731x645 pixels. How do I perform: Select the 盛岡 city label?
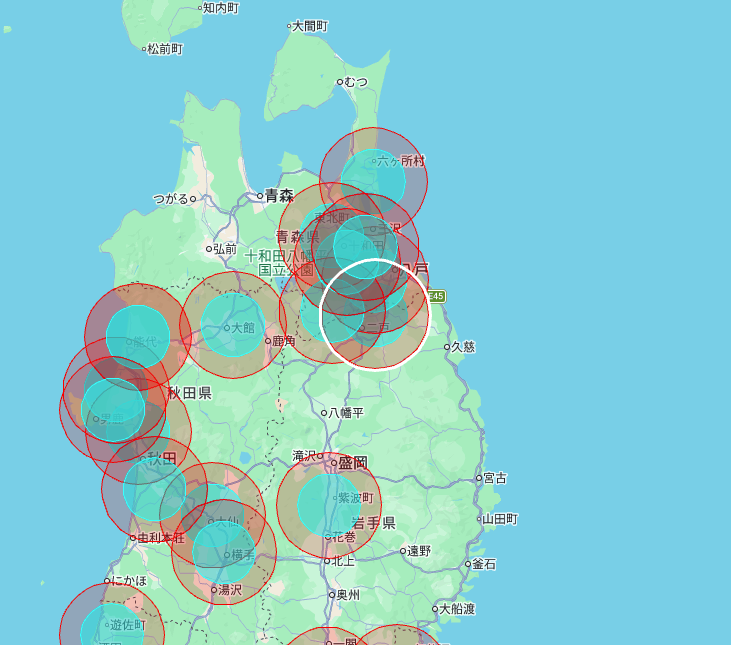353,463
